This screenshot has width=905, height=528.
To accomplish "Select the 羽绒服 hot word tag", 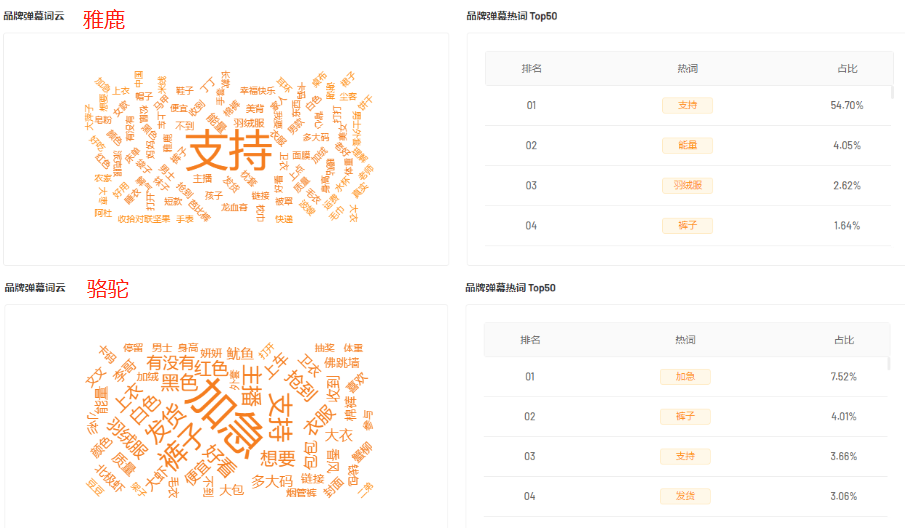I will 687,185.
